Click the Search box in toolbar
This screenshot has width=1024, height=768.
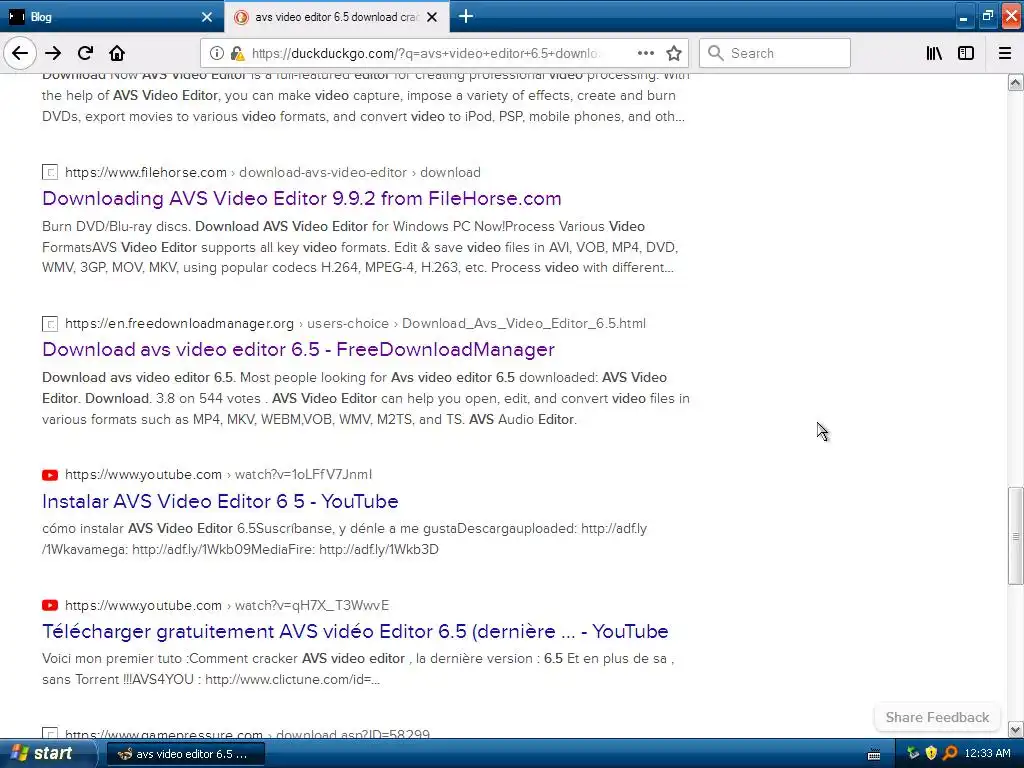pos(775,53)
